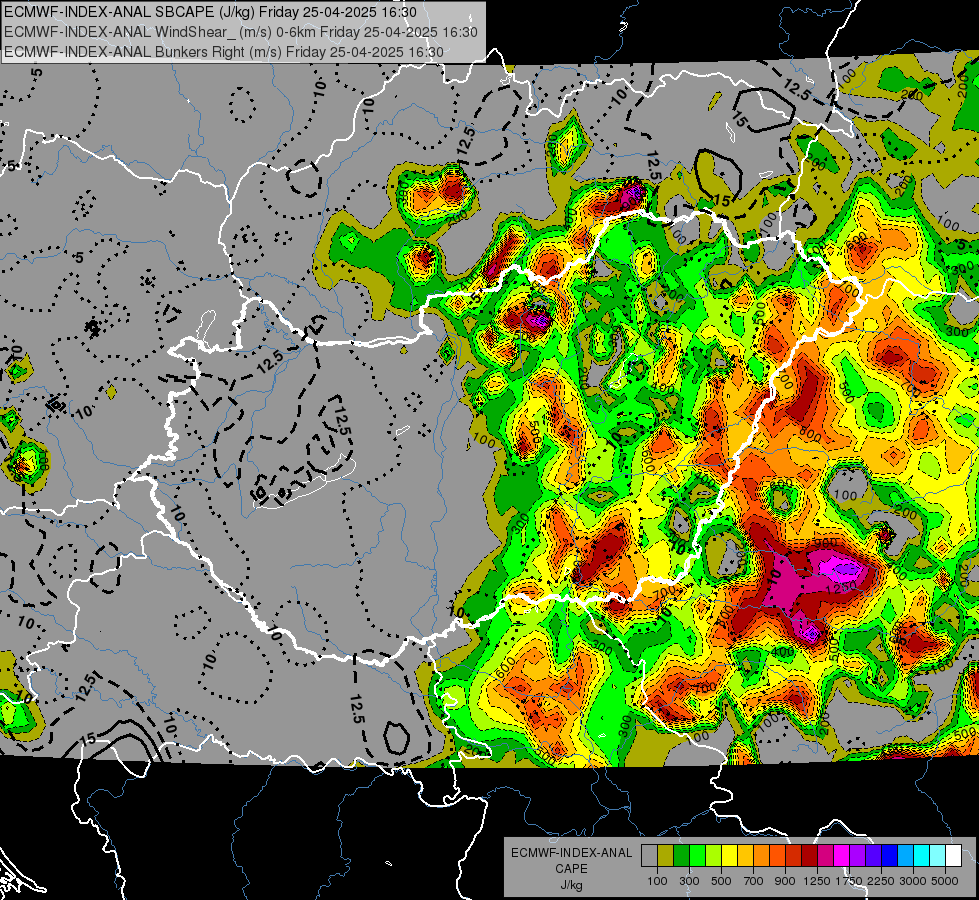Select the pure blue legend swatch
The image size is (979, 900).
890,856
